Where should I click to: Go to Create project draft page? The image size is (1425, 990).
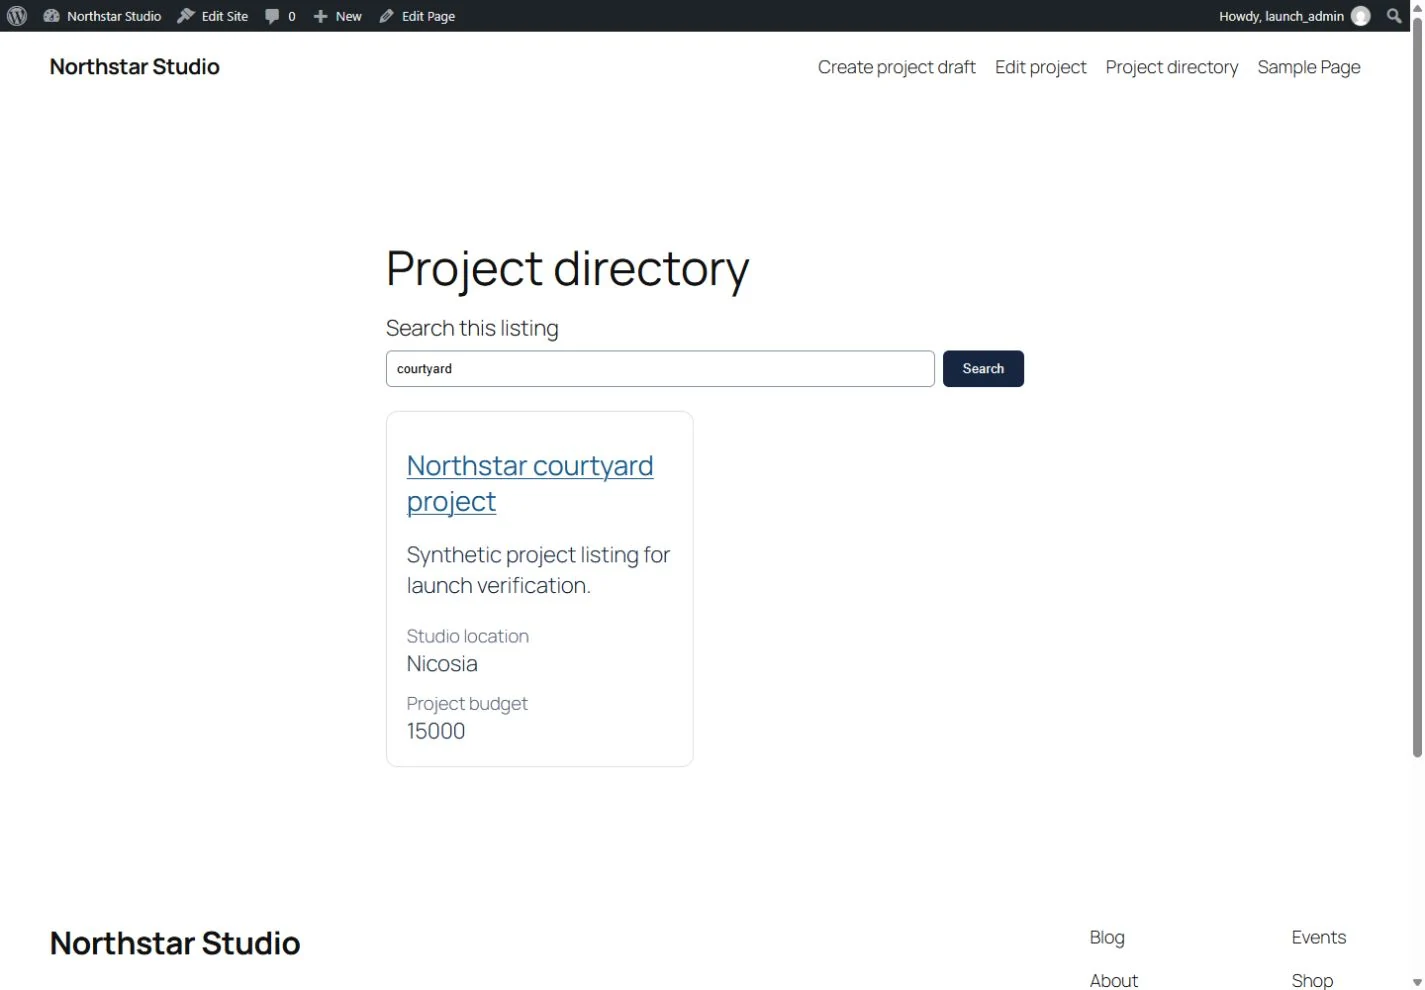point(896,67)
